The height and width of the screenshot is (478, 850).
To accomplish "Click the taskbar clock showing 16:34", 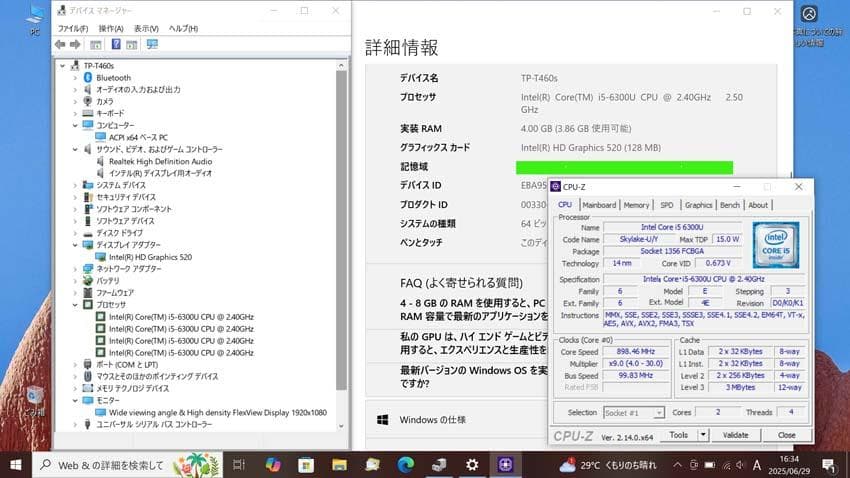I will pyautogui.click(x=789, y=465).
